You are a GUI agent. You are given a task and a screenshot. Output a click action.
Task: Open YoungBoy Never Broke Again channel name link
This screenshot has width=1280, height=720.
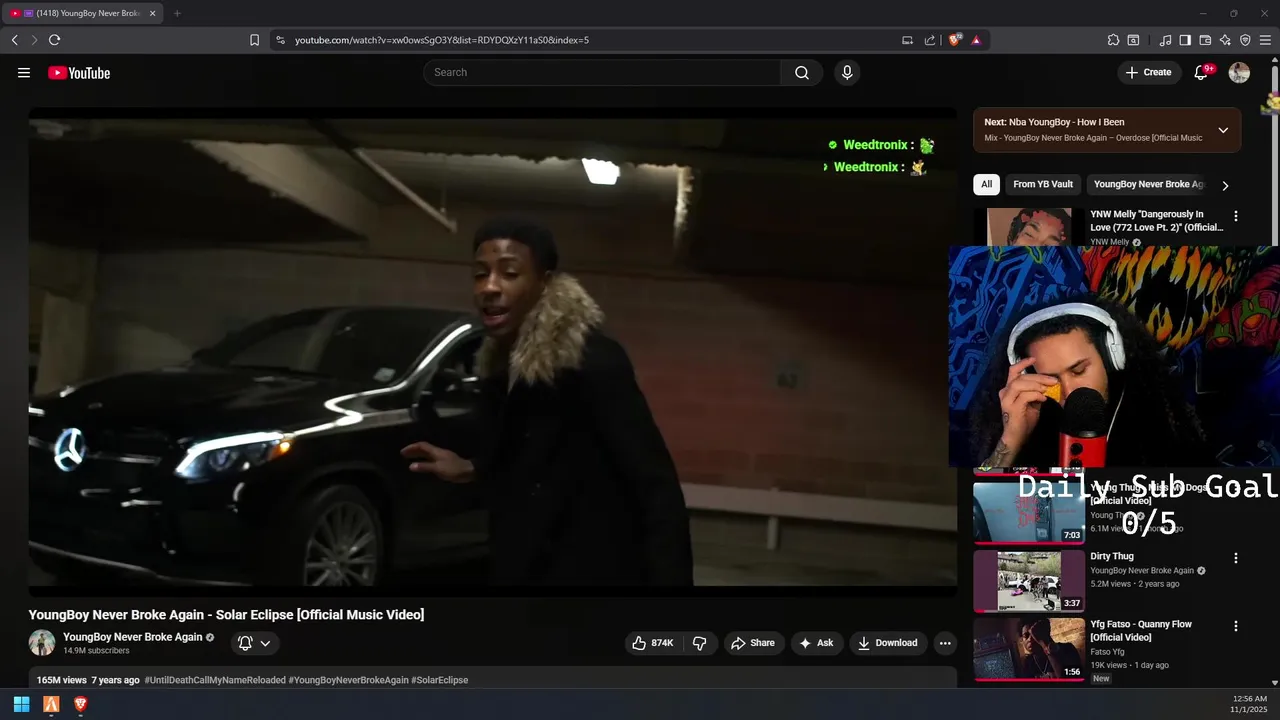pos(132,637)
